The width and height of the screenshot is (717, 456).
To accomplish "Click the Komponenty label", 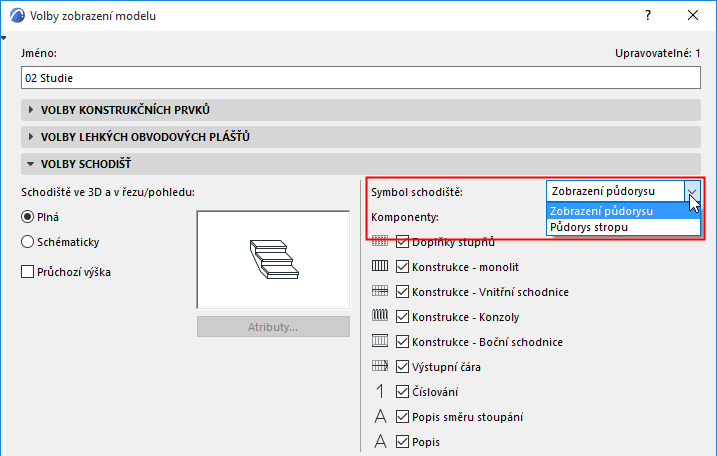I will pyautogui.click(x=405, y=217).
